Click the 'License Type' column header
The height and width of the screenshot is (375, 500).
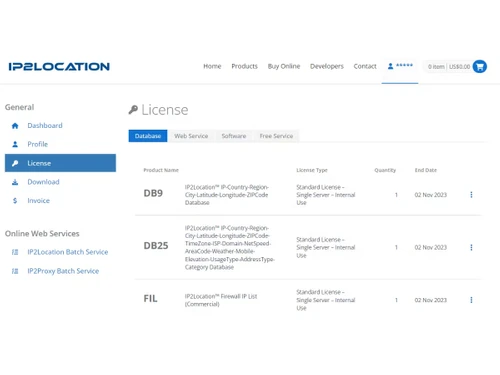pyautogui.click(x=312, y=170)
